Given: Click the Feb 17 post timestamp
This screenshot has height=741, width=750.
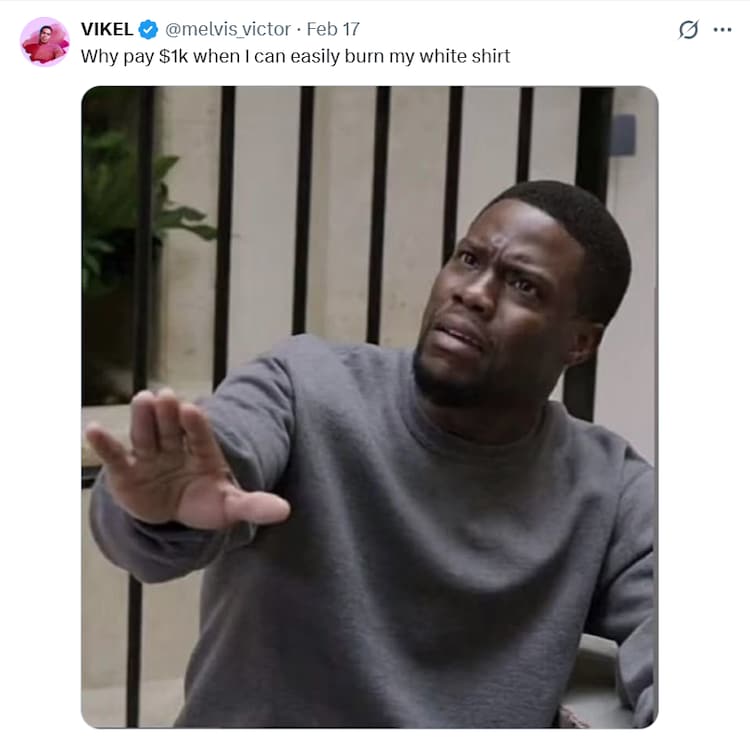Looking at the screenshot, I should click(333, 29).
